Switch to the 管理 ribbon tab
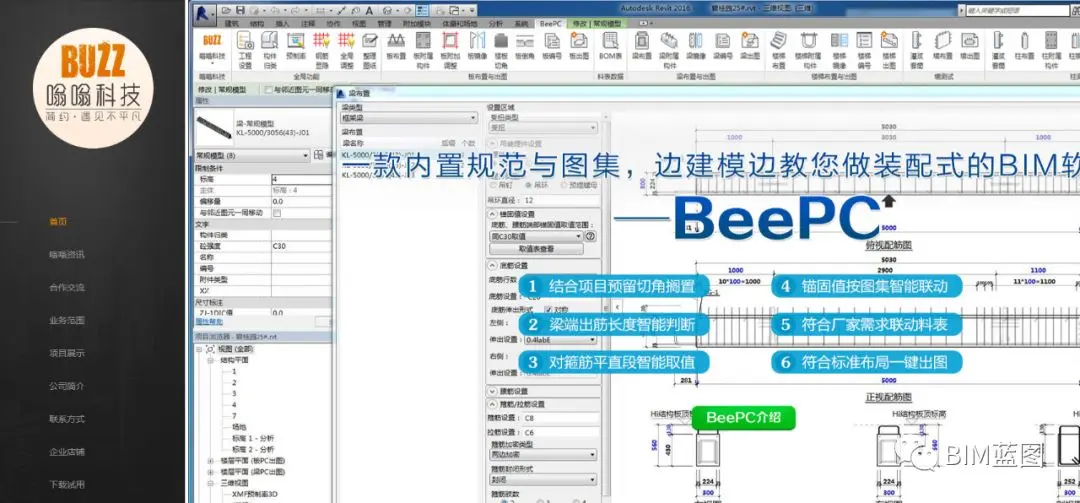The height and width of the screenshot is (503, 1080). 384,23
